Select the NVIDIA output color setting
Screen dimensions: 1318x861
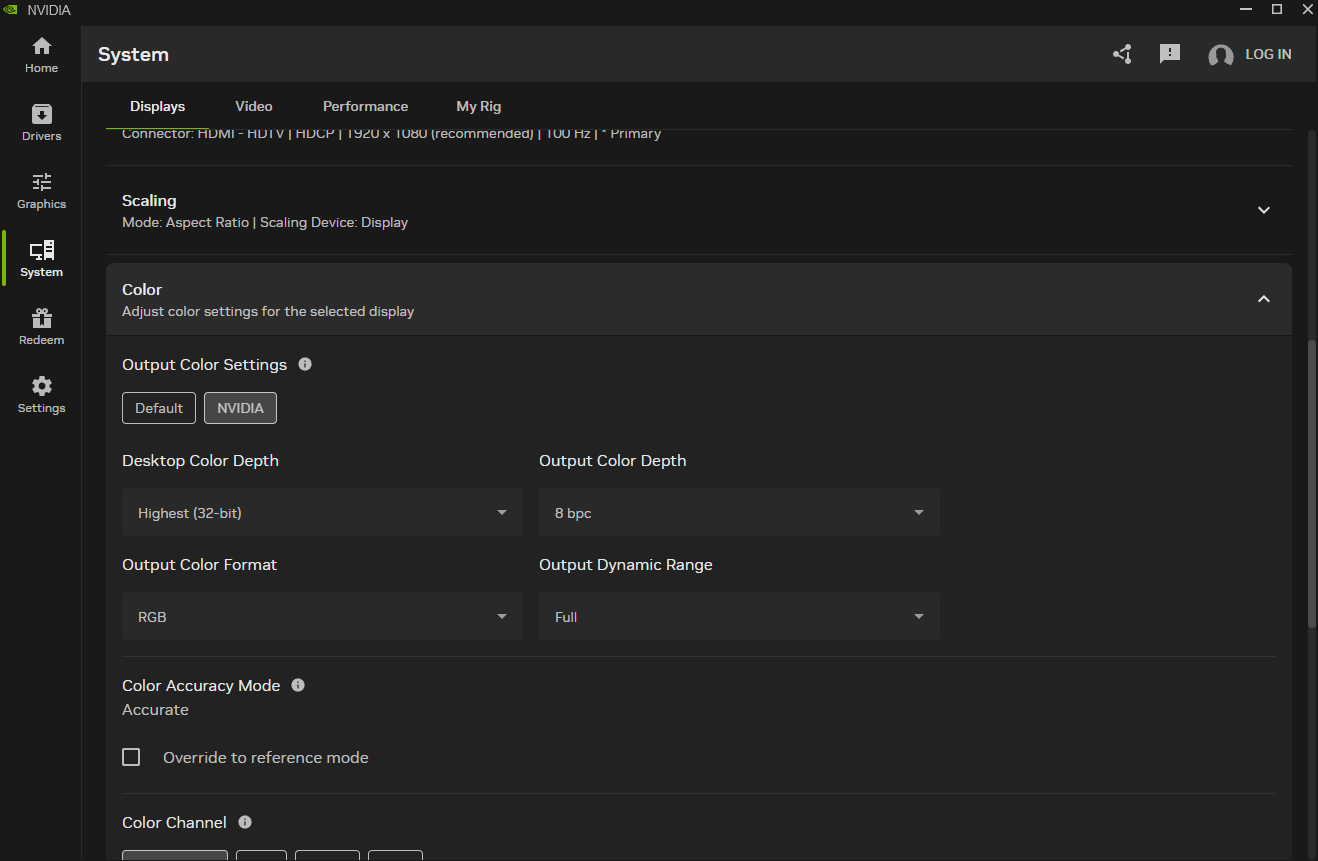click(240, 408)
